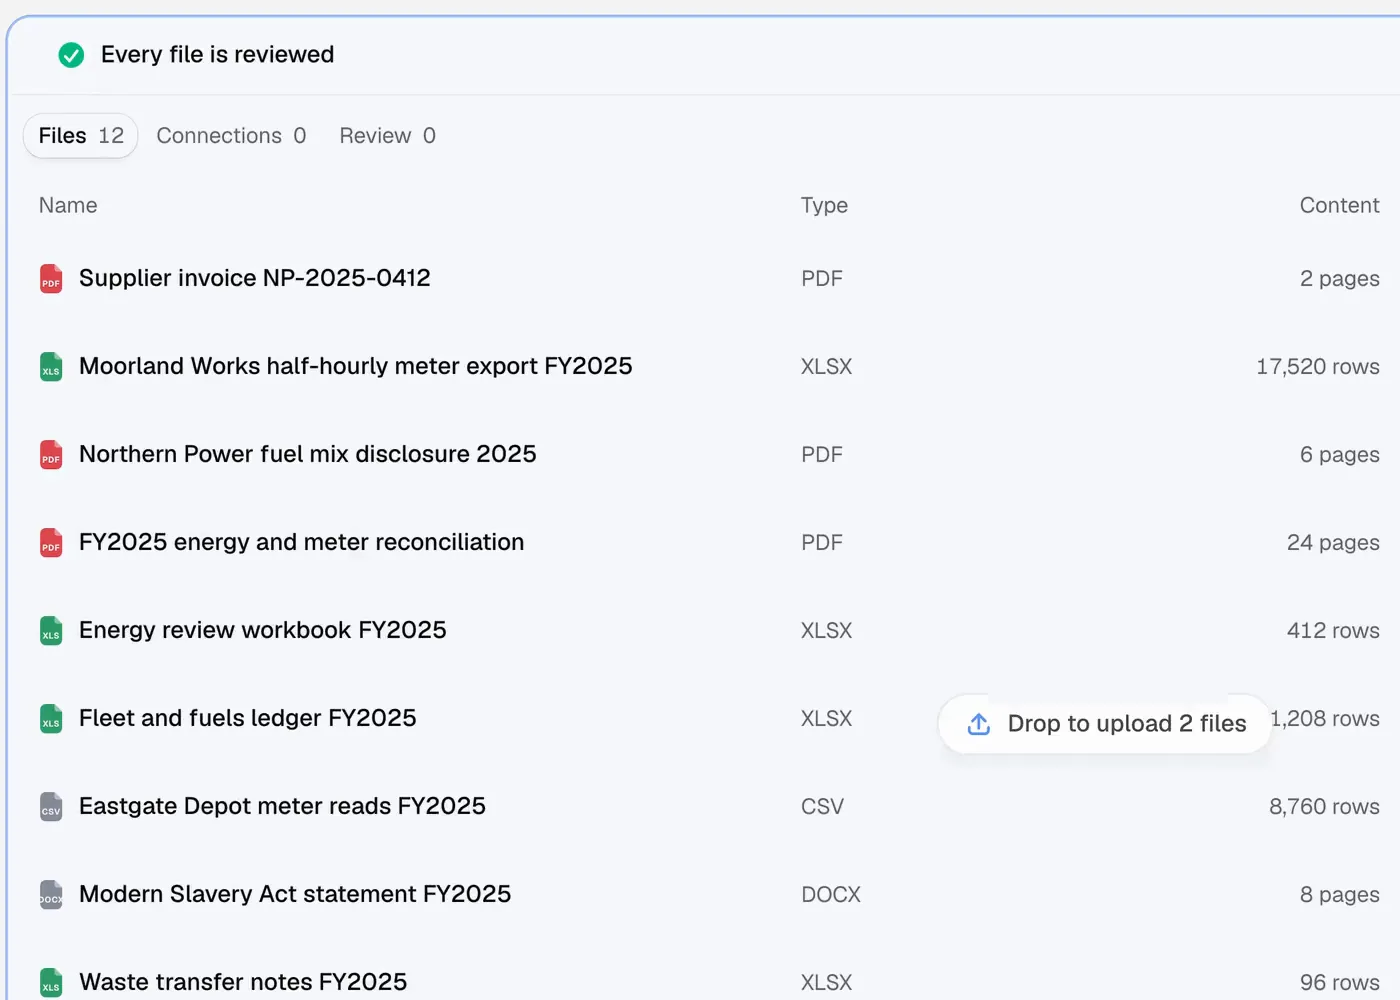This screenshot has width=1400, height=1000.
Task: Open Modern Slavery Act statement FY2025
Action: click(x=295, y=894)
